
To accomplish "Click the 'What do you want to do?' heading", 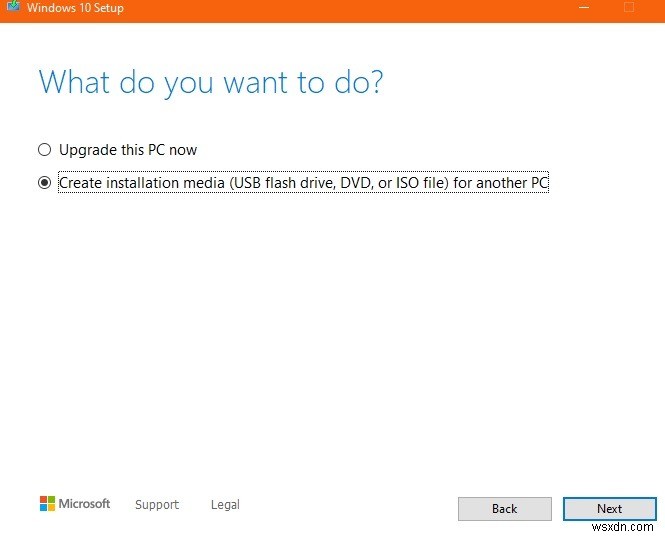I will coord(211,82).
